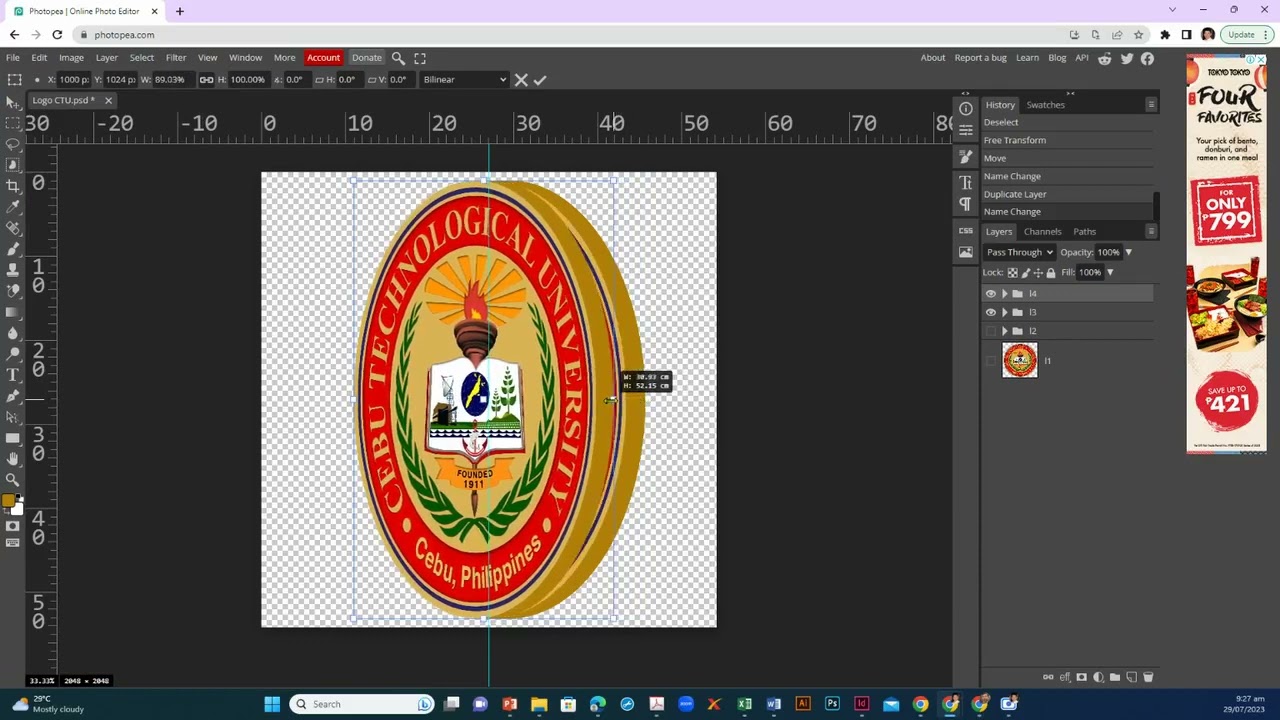This screenshot has height=720, width=1280.
Task: Open the Character panel icon
Action: (x=965, y=183)
